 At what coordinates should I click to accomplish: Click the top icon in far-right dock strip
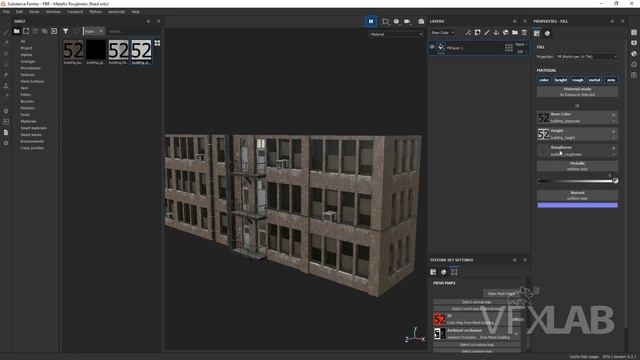pyautogui.click(x=634, y=32)
